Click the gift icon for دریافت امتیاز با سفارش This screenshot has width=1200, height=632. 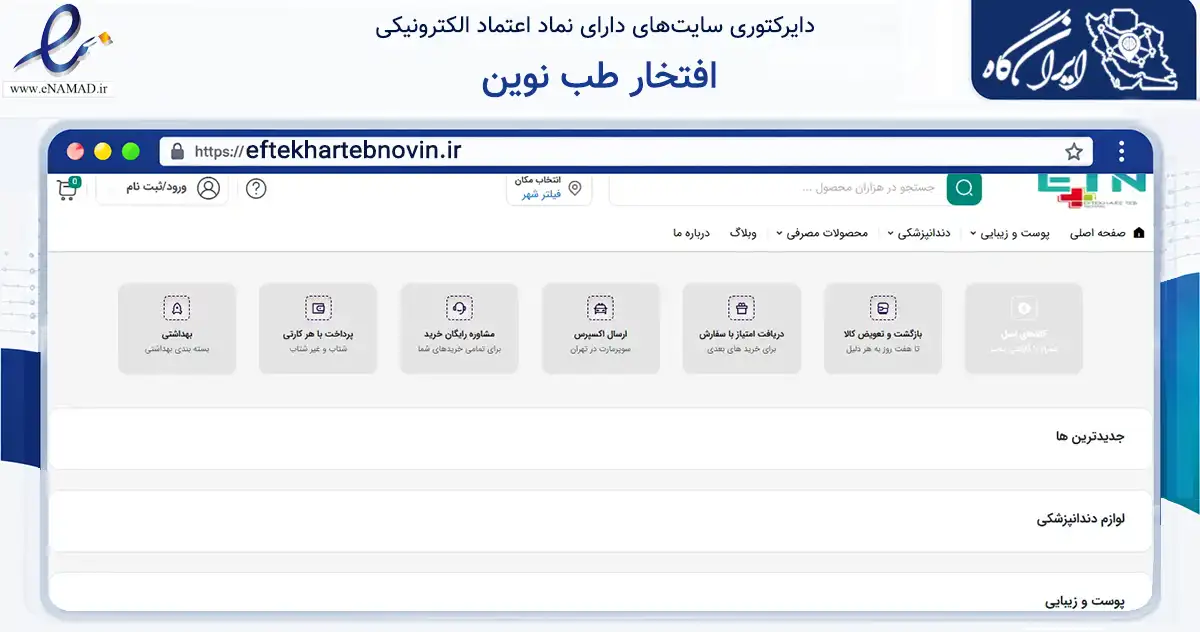click(741, 308)
